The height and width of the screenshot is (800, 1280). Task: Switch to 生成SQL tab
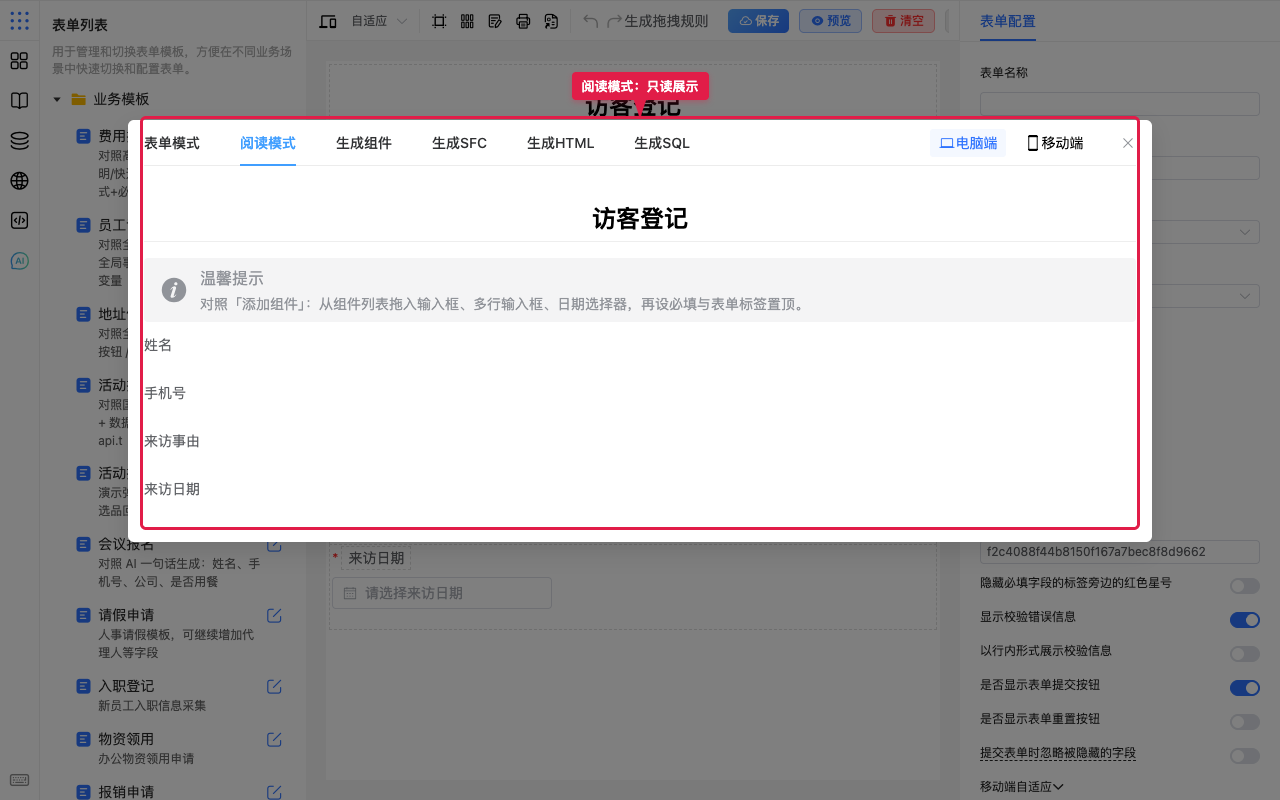point(662,143)
